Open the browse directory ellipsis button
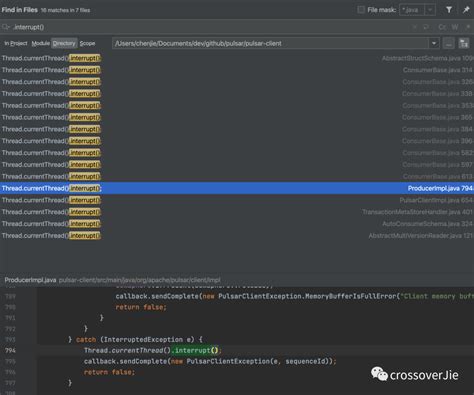This screenshot has height=395, width=474. coord(449,44)
